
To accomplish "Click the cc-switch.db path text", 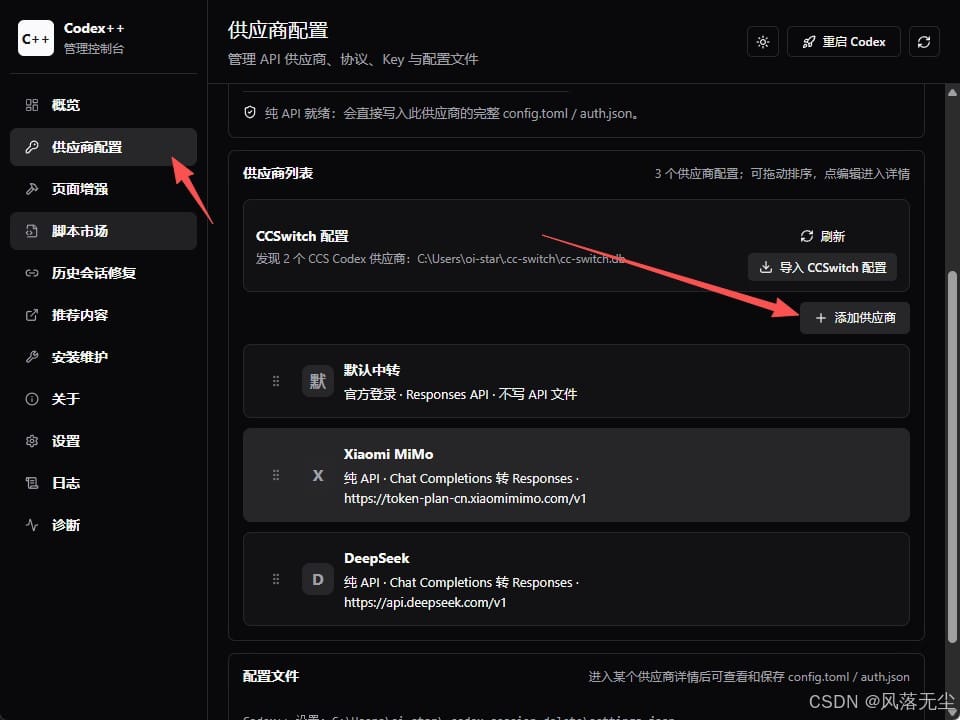I will (x=520, y=258).
